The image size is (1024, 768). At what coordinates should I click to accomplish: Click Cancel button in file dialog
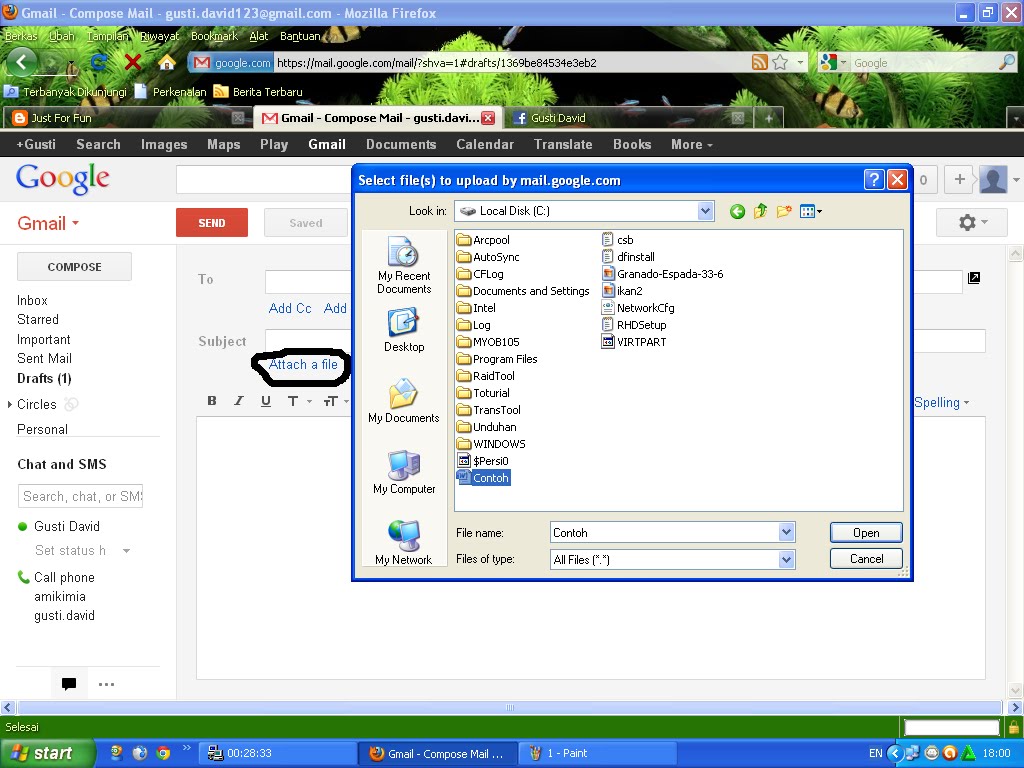point(866,558)
